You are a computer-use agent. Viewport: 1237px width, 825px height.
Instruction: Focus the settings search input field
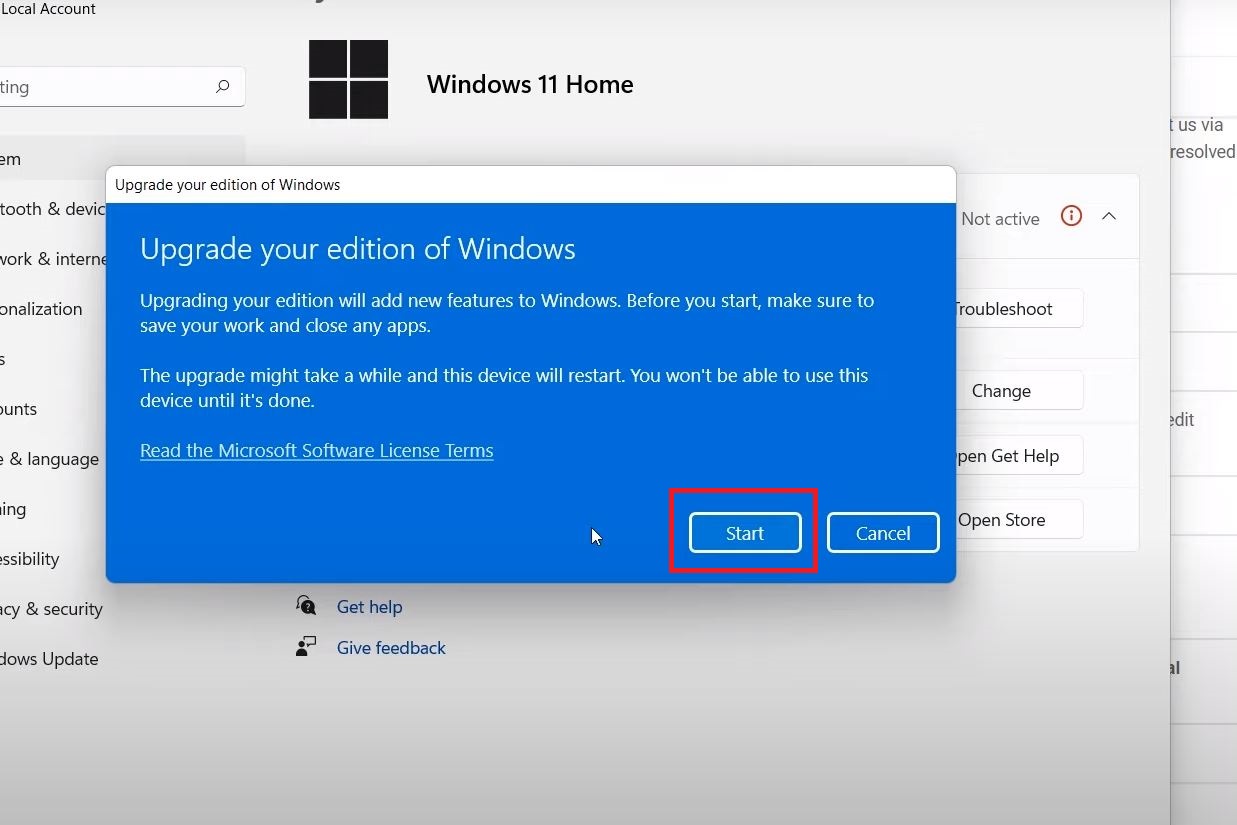[100, 87]
